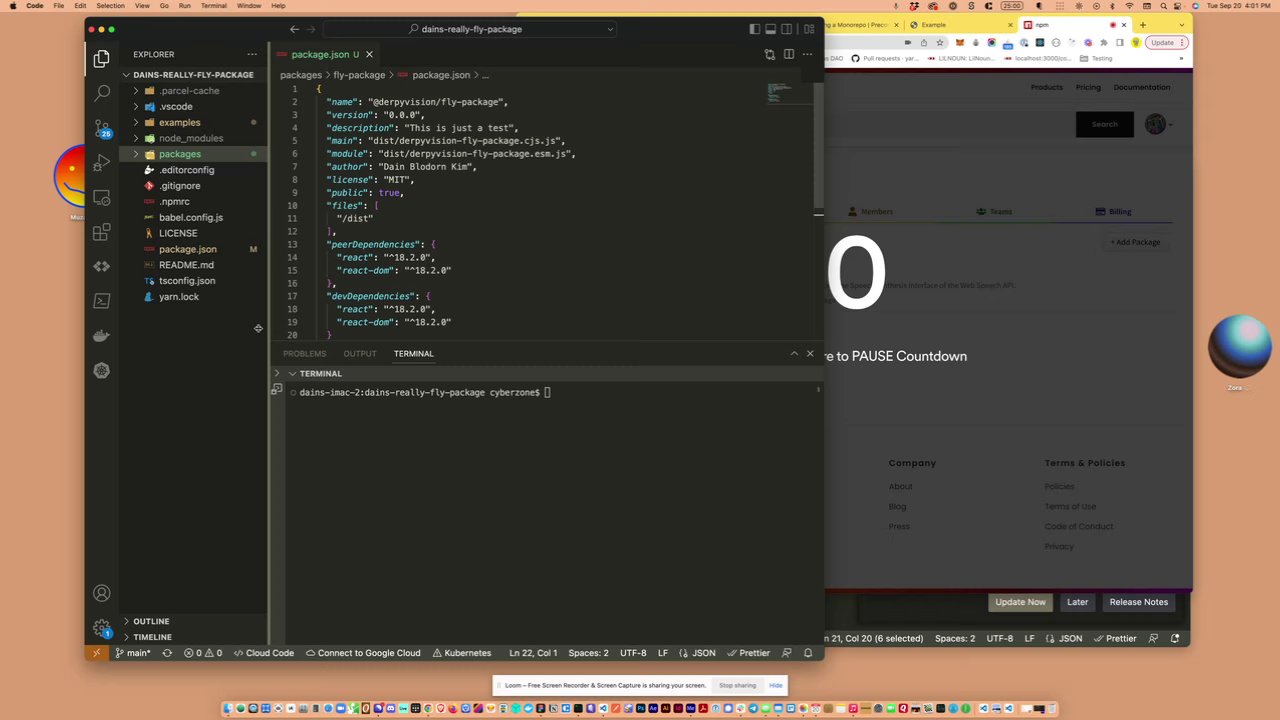This screenshot has width=1280, height=720.
Task: Click the Go Back arrow in title bar
Action: [x=294, y=29]
